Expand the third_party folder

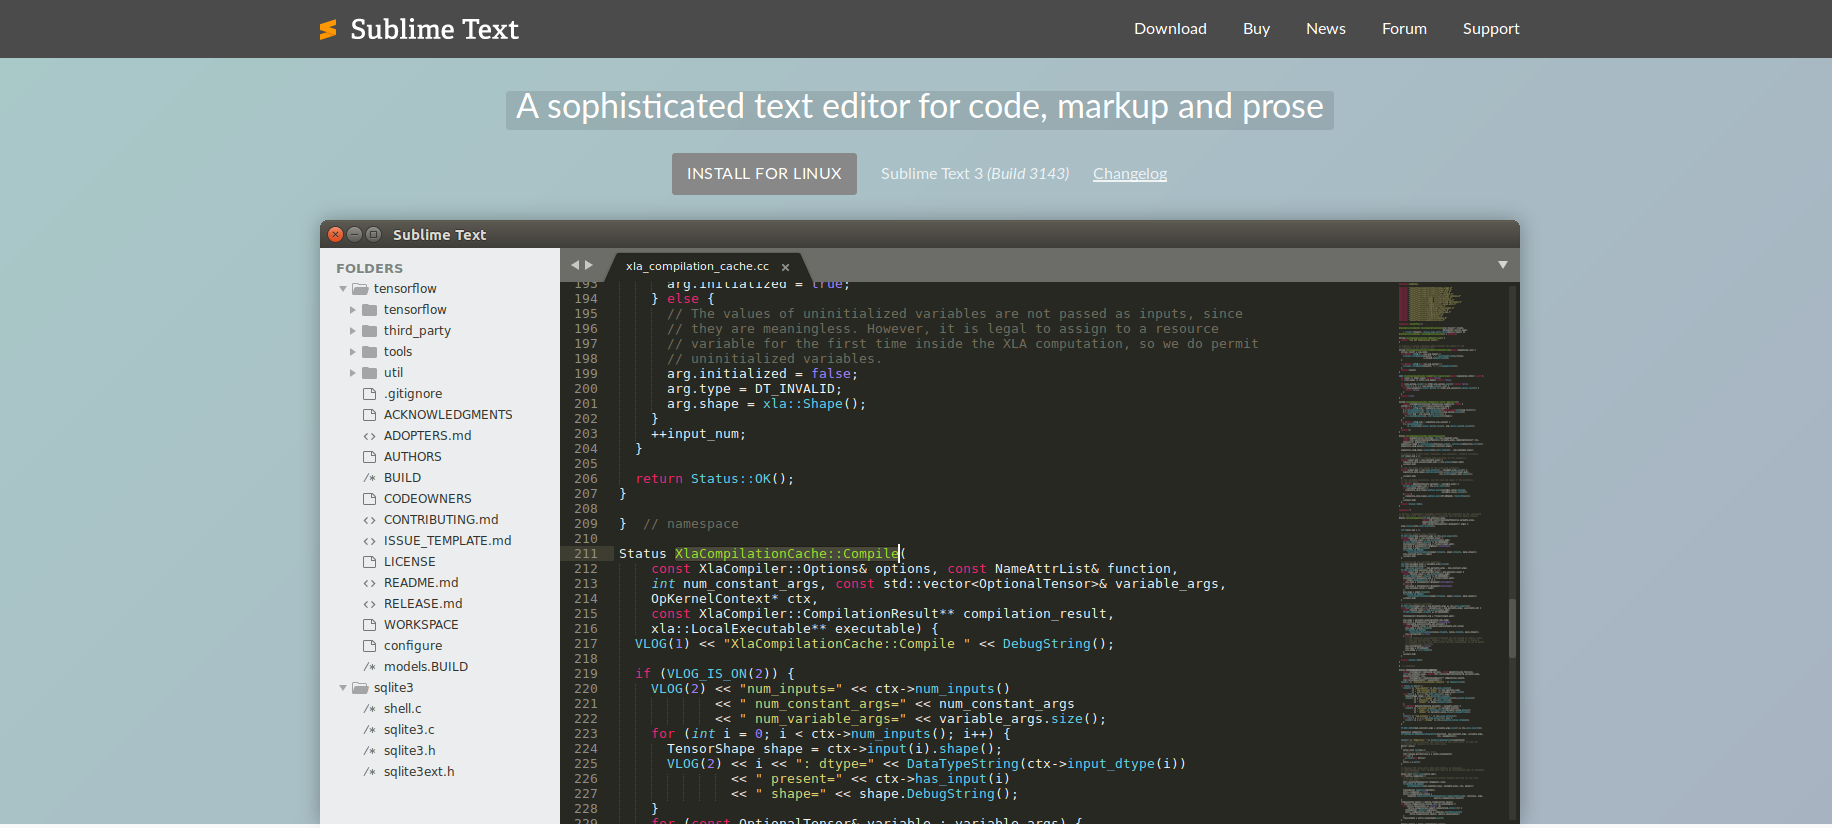[x=353, y=331]
